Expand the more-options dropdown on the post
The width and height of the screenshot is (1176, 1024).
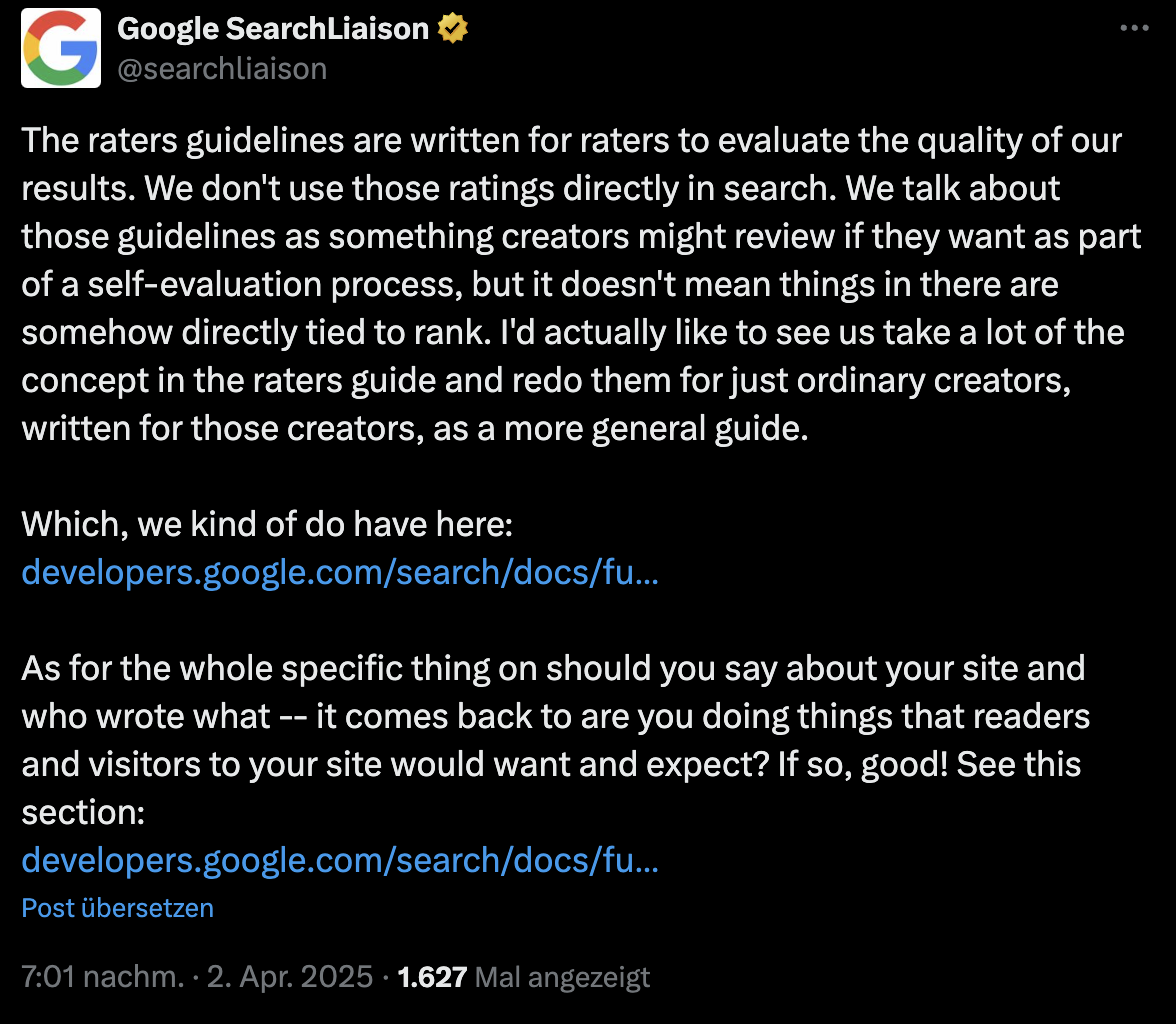[1136, 28]
